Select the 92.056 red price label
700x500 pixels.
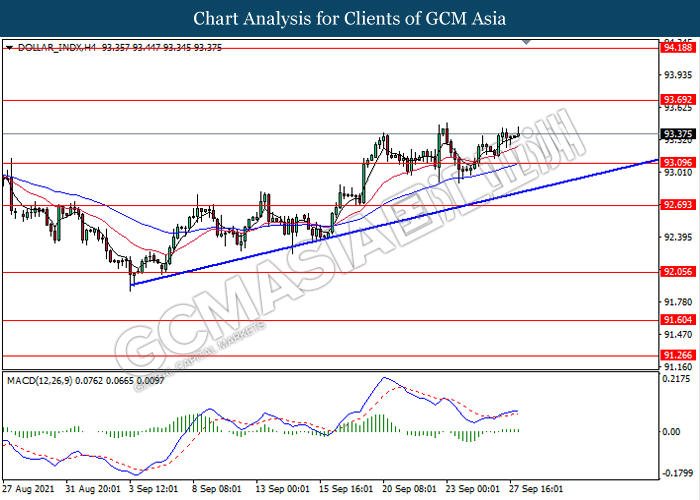(x=677, y=271)
